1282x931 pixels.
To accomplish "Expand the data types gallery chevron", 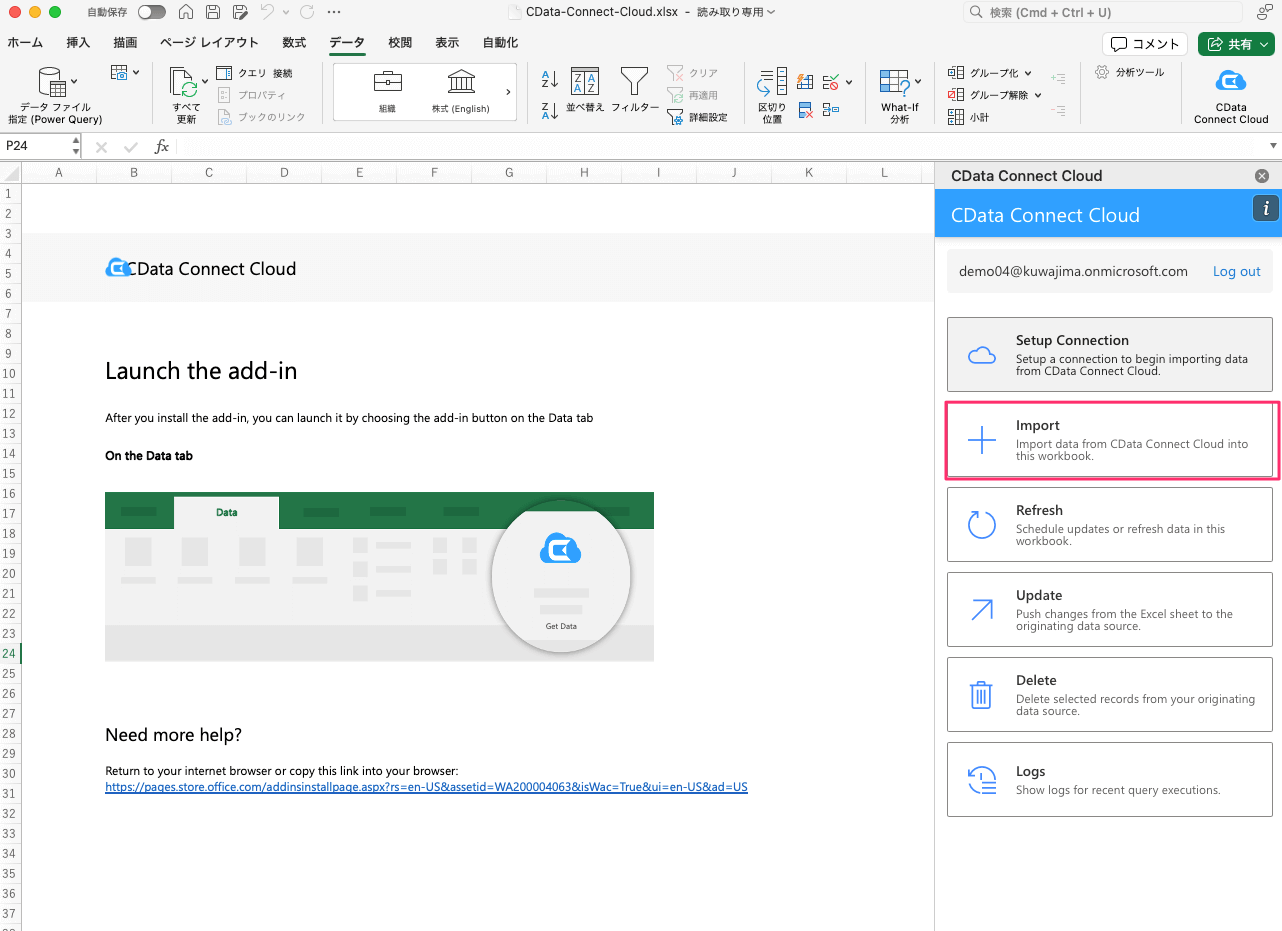I will 508,92.
